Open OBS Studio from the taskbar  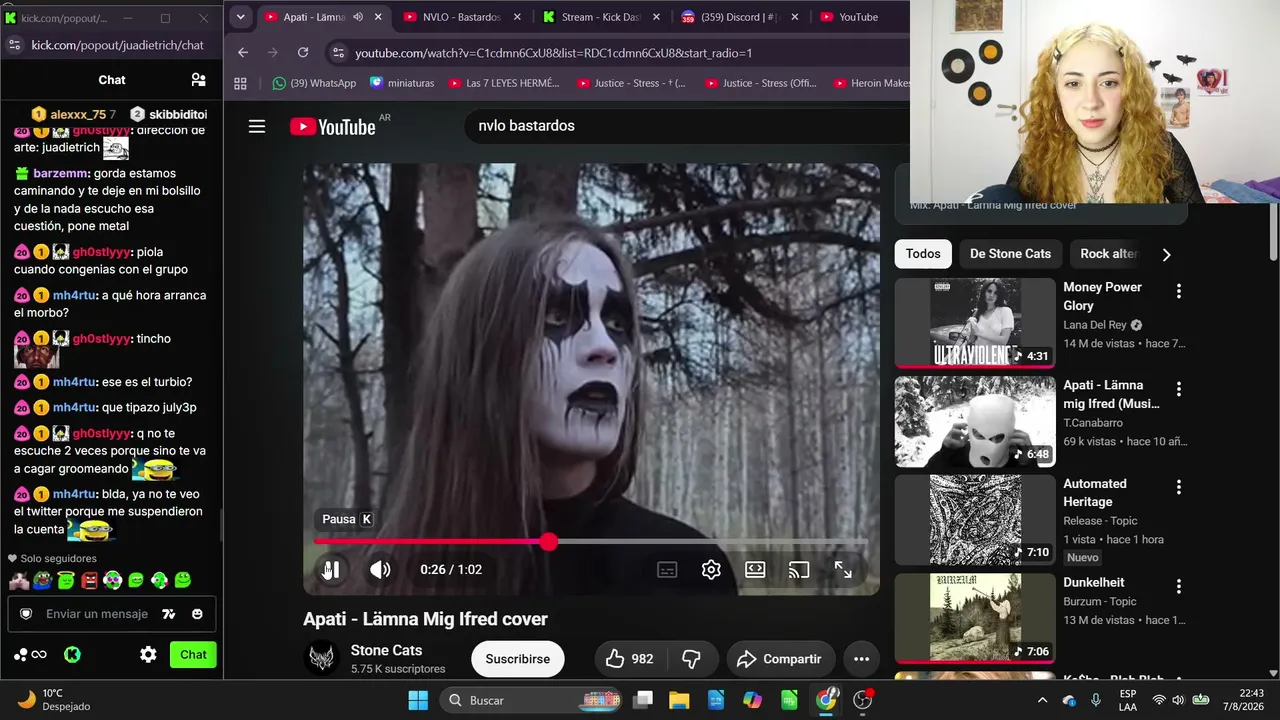(863, 700)
